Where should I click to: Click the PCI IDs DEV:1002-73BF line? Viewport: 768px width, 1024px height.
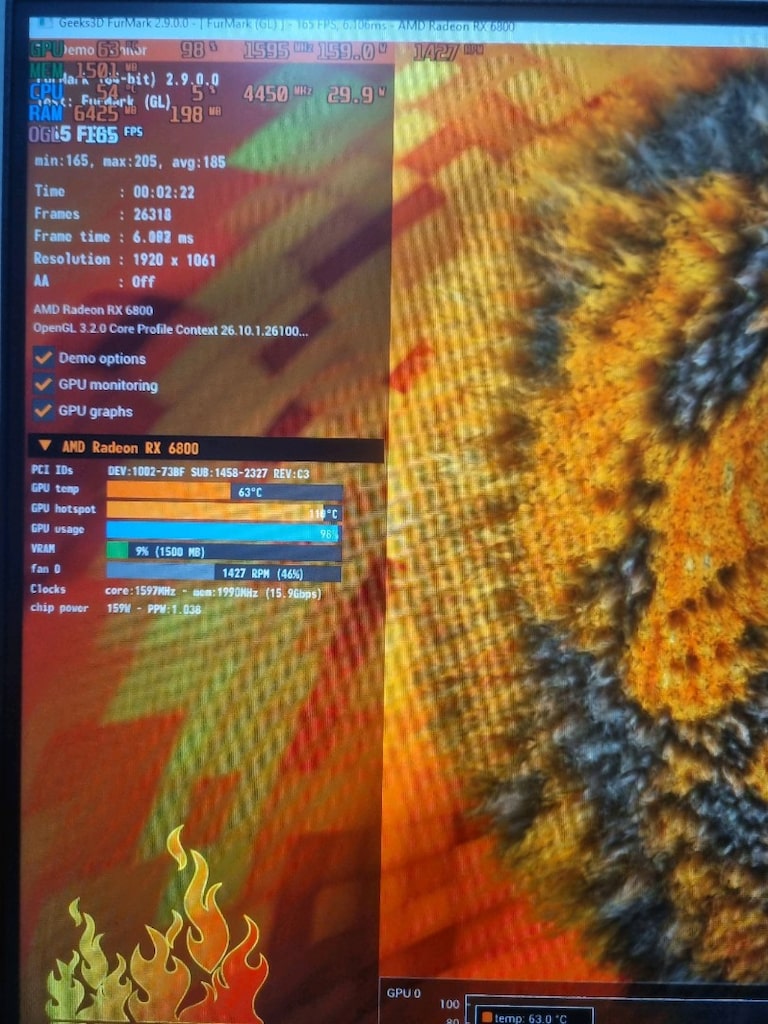[170, 472]
